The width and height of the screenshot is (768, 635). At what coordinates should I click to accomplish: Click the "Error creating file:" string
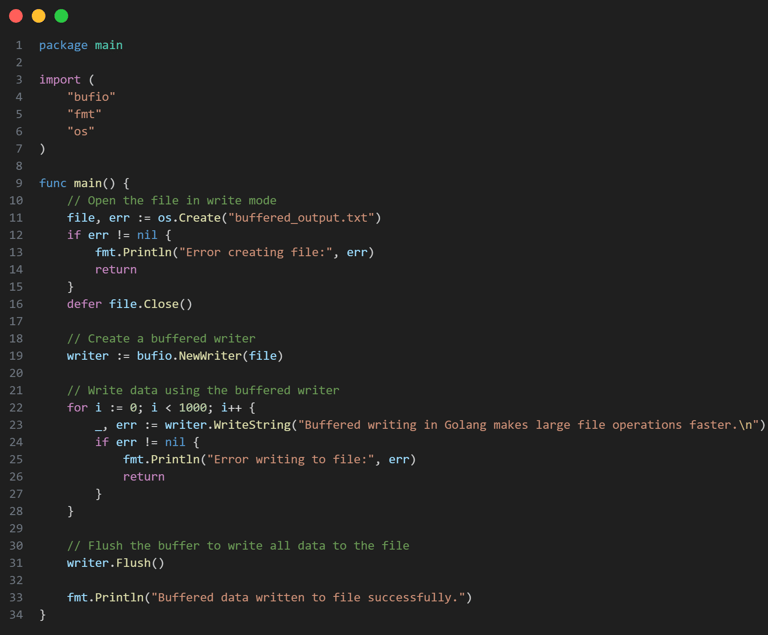[256, 252]
